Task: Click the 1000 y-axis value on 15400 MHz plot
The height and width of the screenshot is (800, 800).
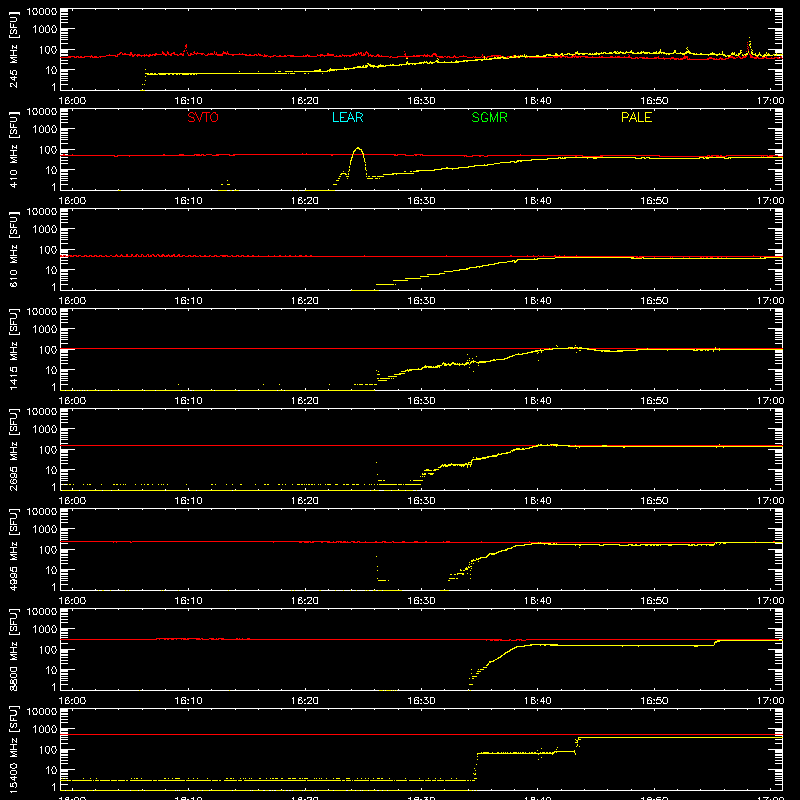Action: (45, 730)
